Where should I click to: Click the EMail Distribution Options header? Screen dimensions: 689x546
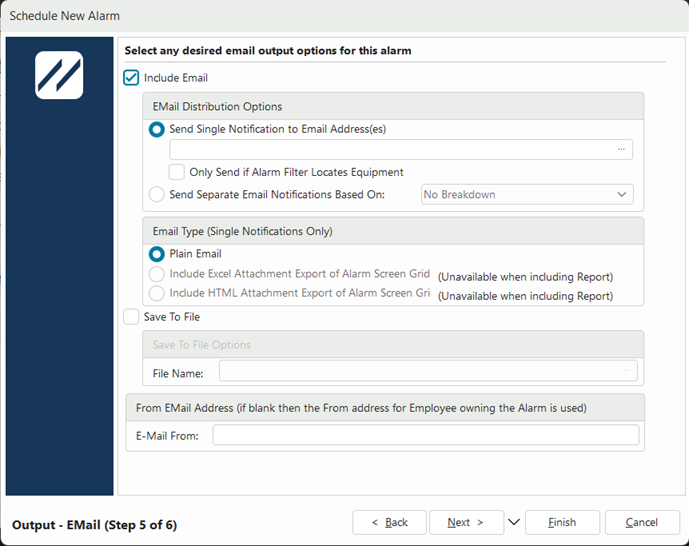pos(393,106)
